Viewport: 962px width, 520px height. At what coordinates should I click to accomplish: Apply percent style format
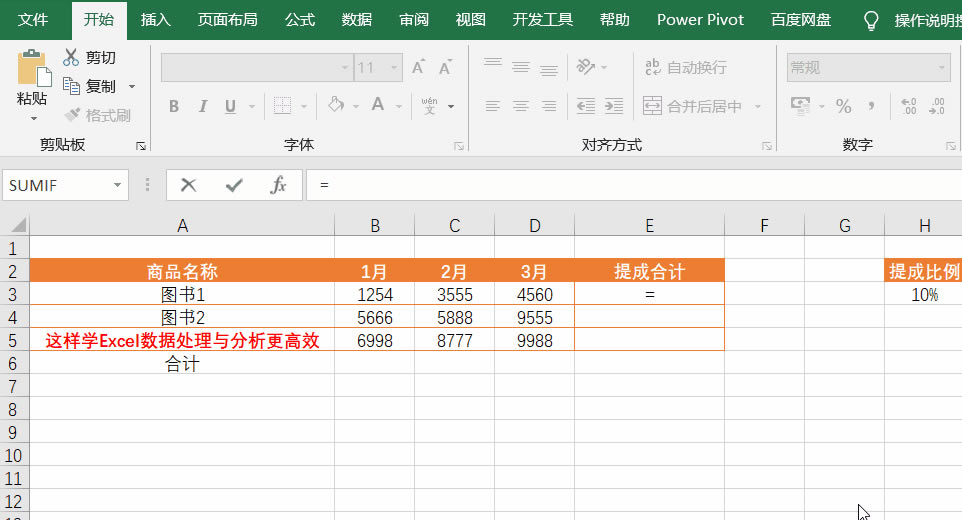click(843, 106)
